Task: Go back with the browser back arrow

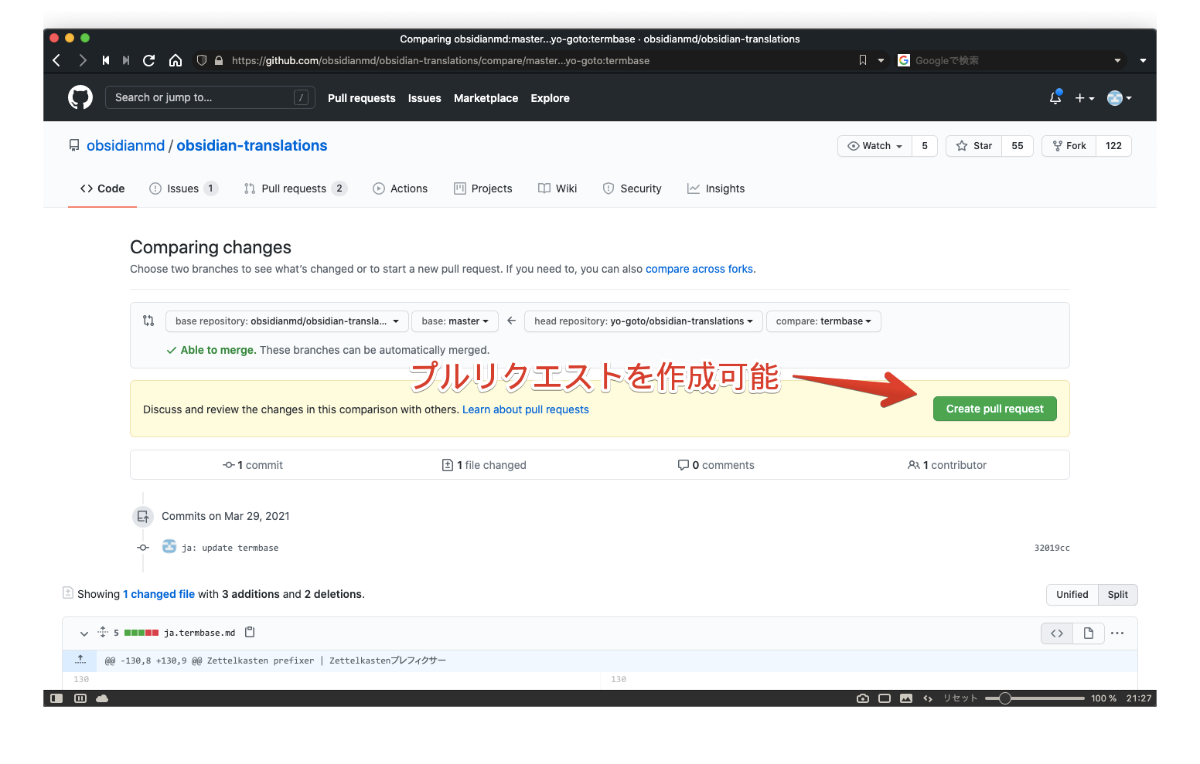Action: pyautogui.click(x=56, y=60)
